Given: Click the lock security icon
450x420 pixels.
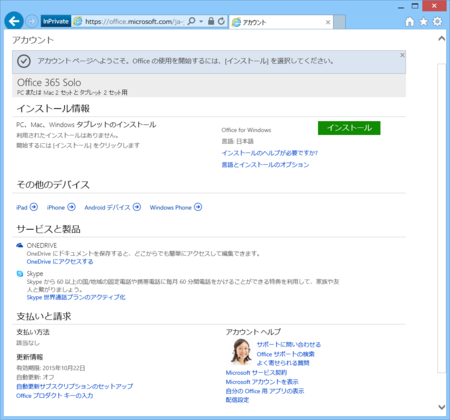Looking at the screenshot, I should (x=211, y=21).
